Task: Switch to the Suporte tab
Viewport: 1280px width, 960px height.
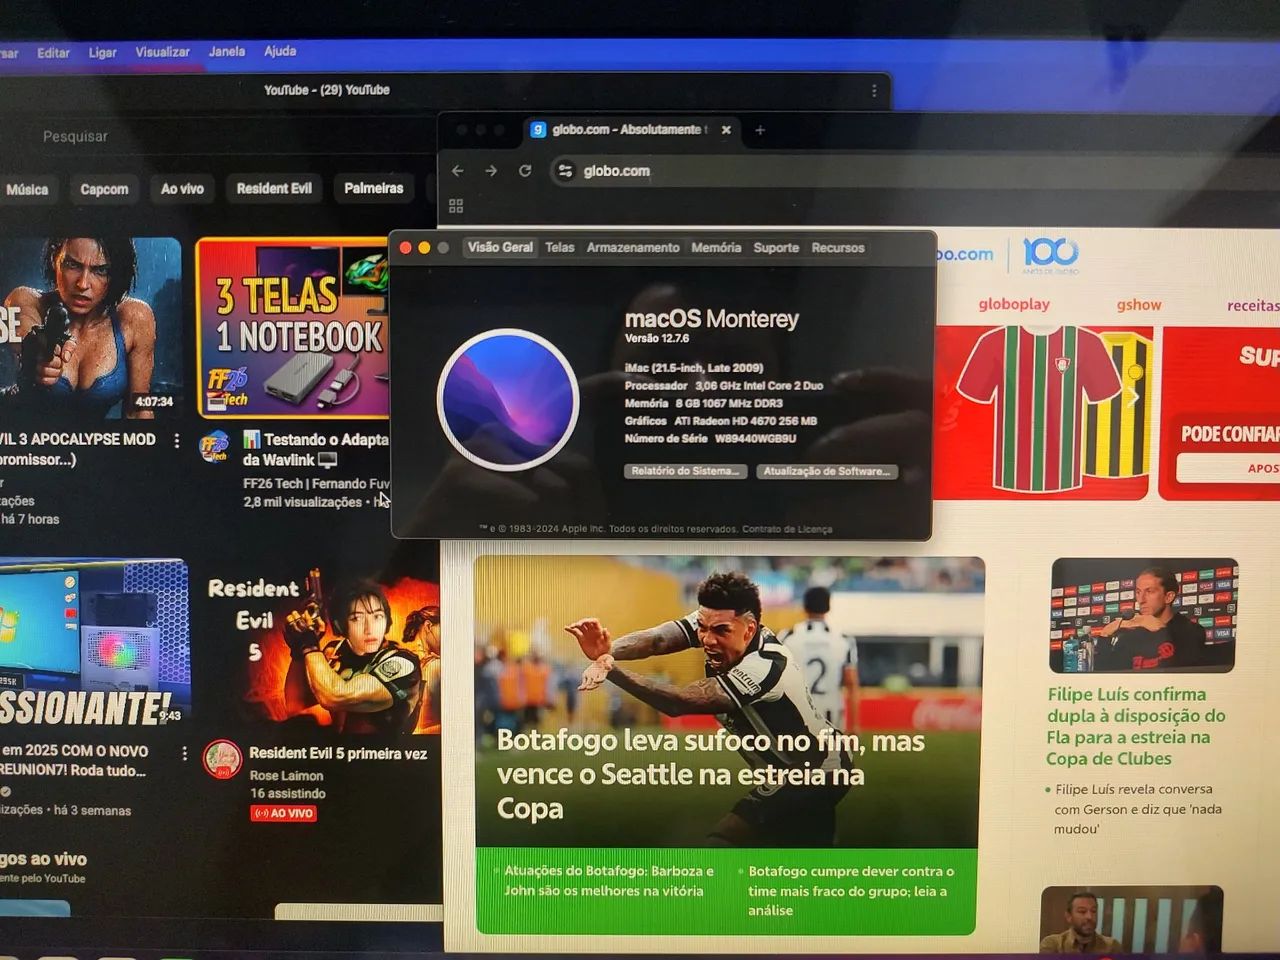Action: point(776,248)
